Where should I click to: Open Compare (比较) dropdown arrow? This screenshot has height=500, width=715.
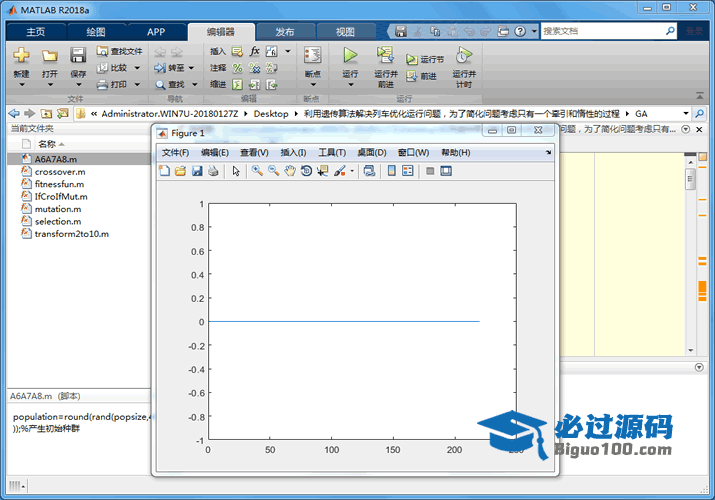(137, 68)
